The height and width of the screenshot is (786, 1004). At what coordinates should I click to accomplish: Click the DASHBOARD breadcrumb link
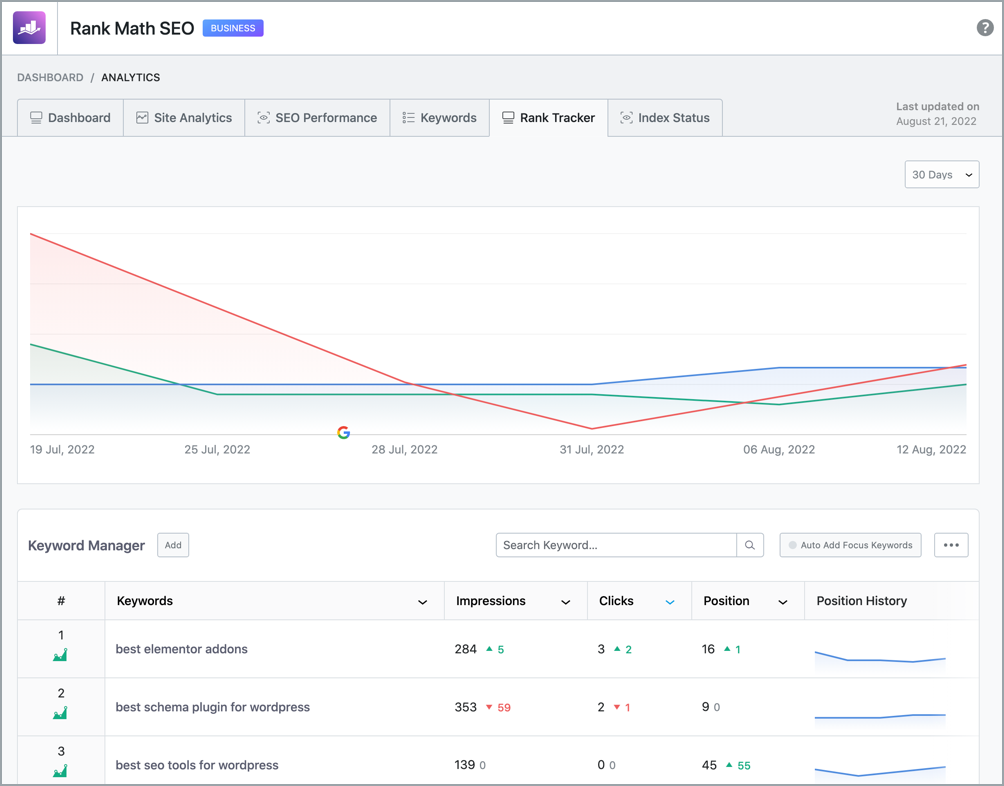(50, 77)
